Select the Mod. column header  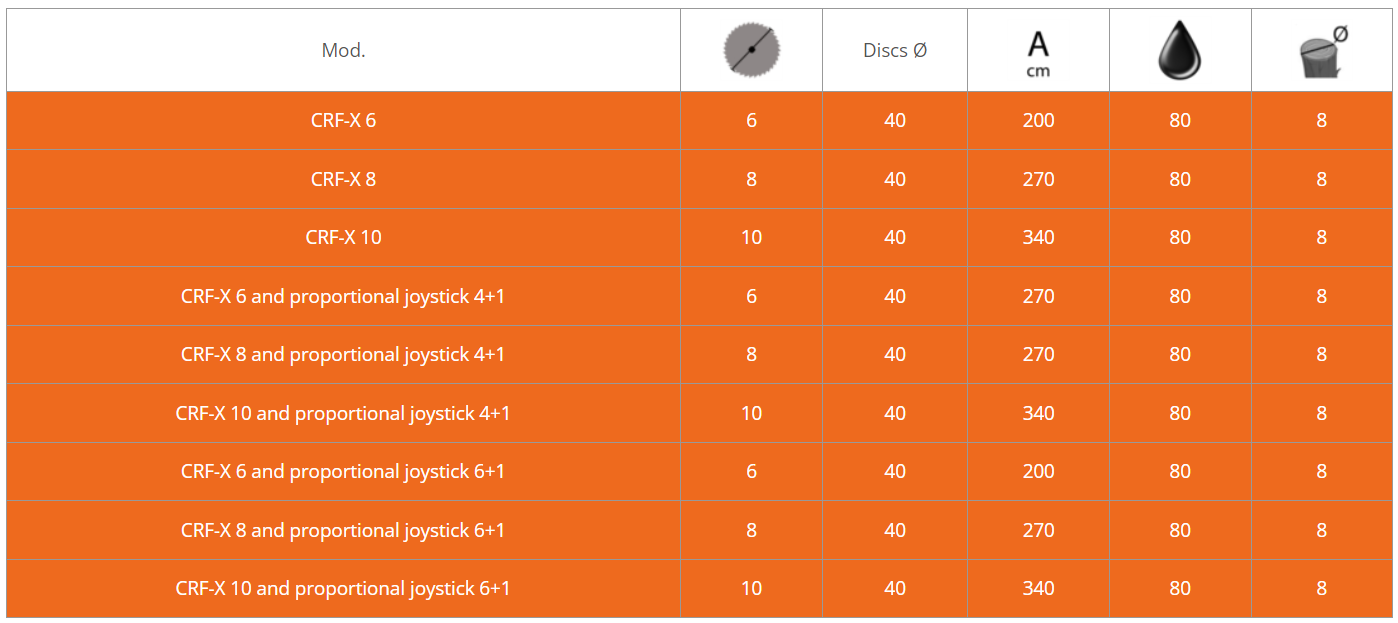(343, 50)
